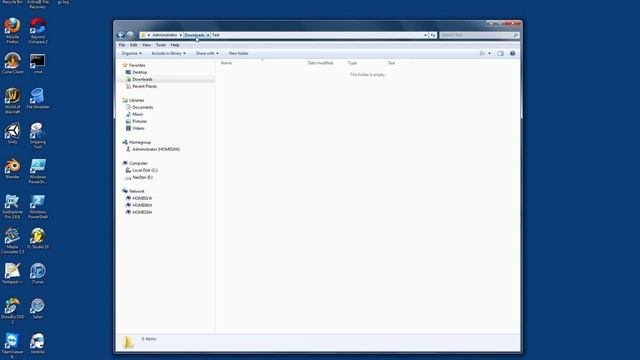Viewport: 640px width, 360px height.
Task: Open the Organize dropdown
Action: click(131, 53)
